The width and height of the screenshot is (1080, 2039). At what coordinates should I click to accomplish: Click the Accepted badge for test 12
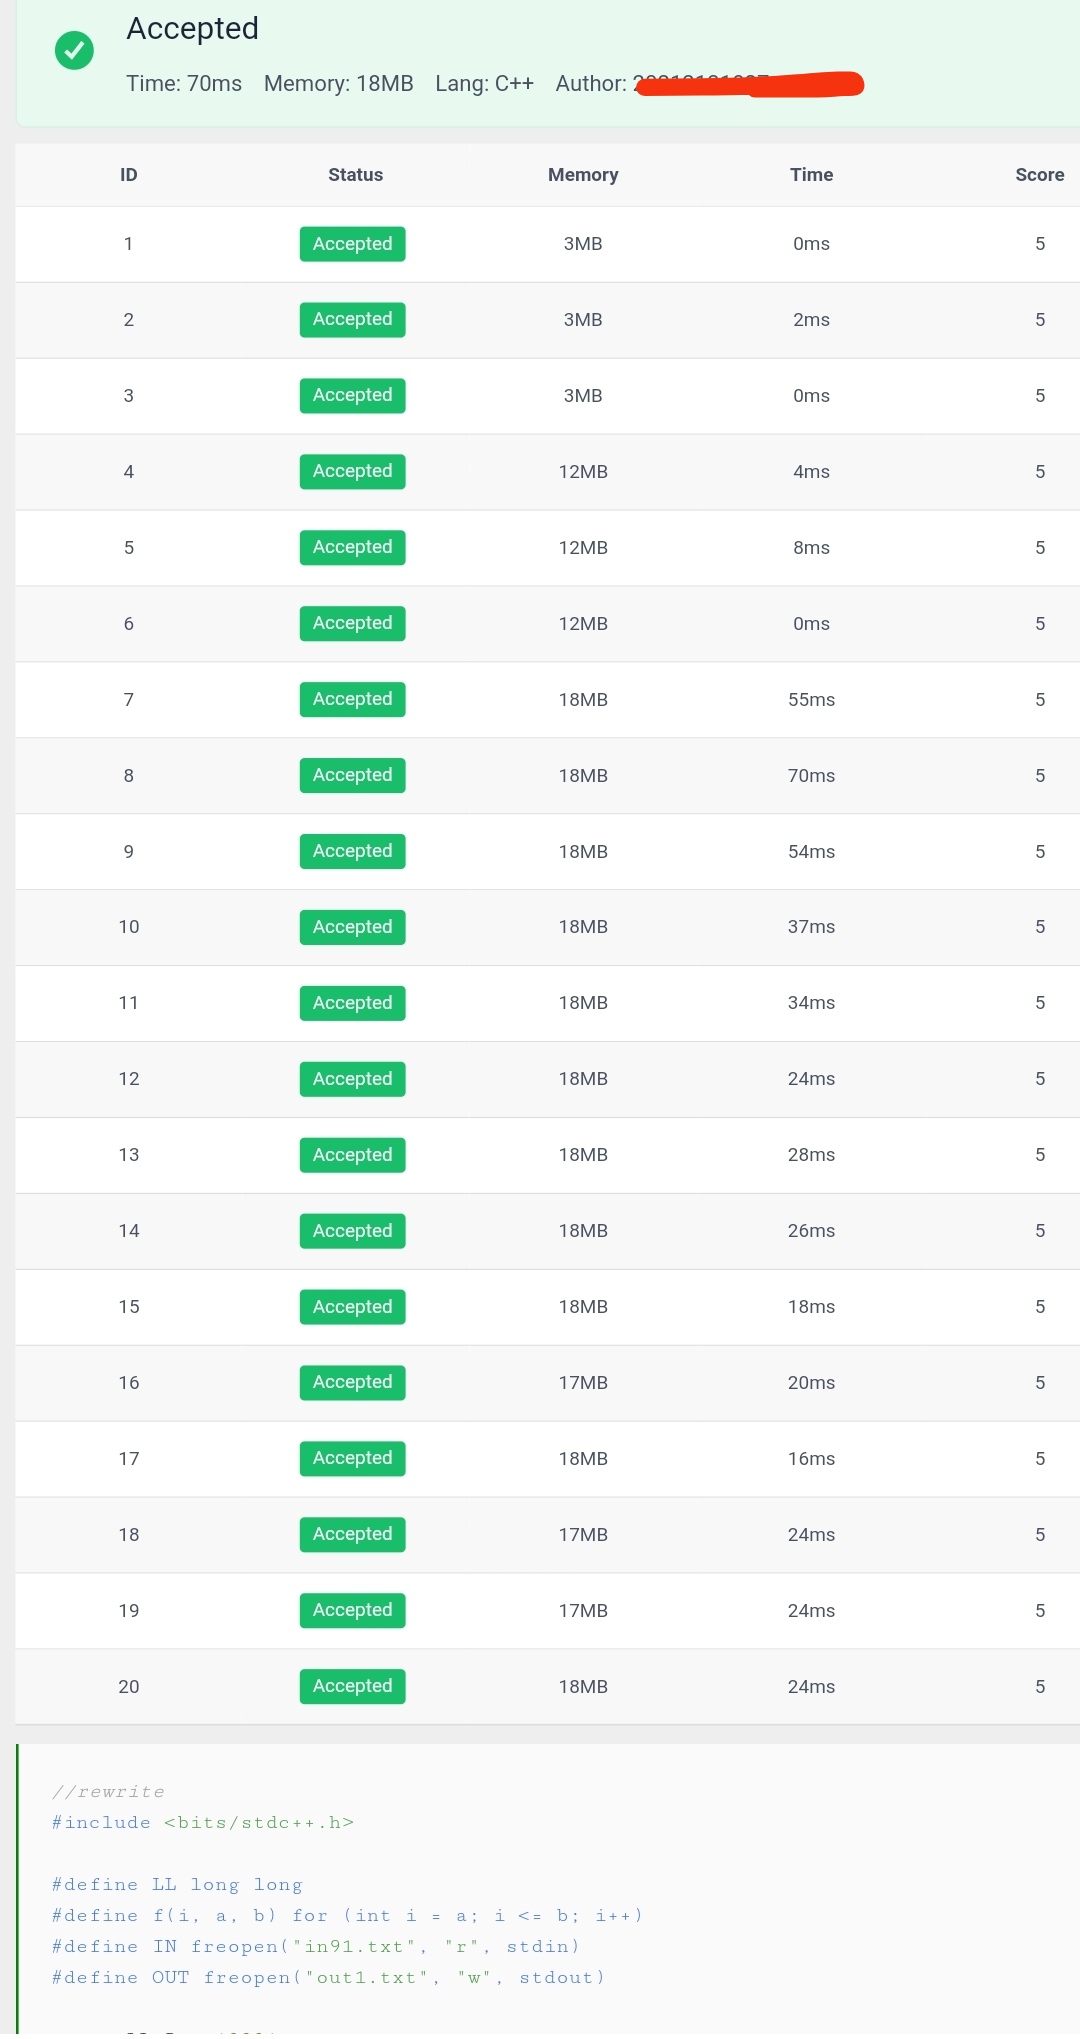tap(352, 1079)
